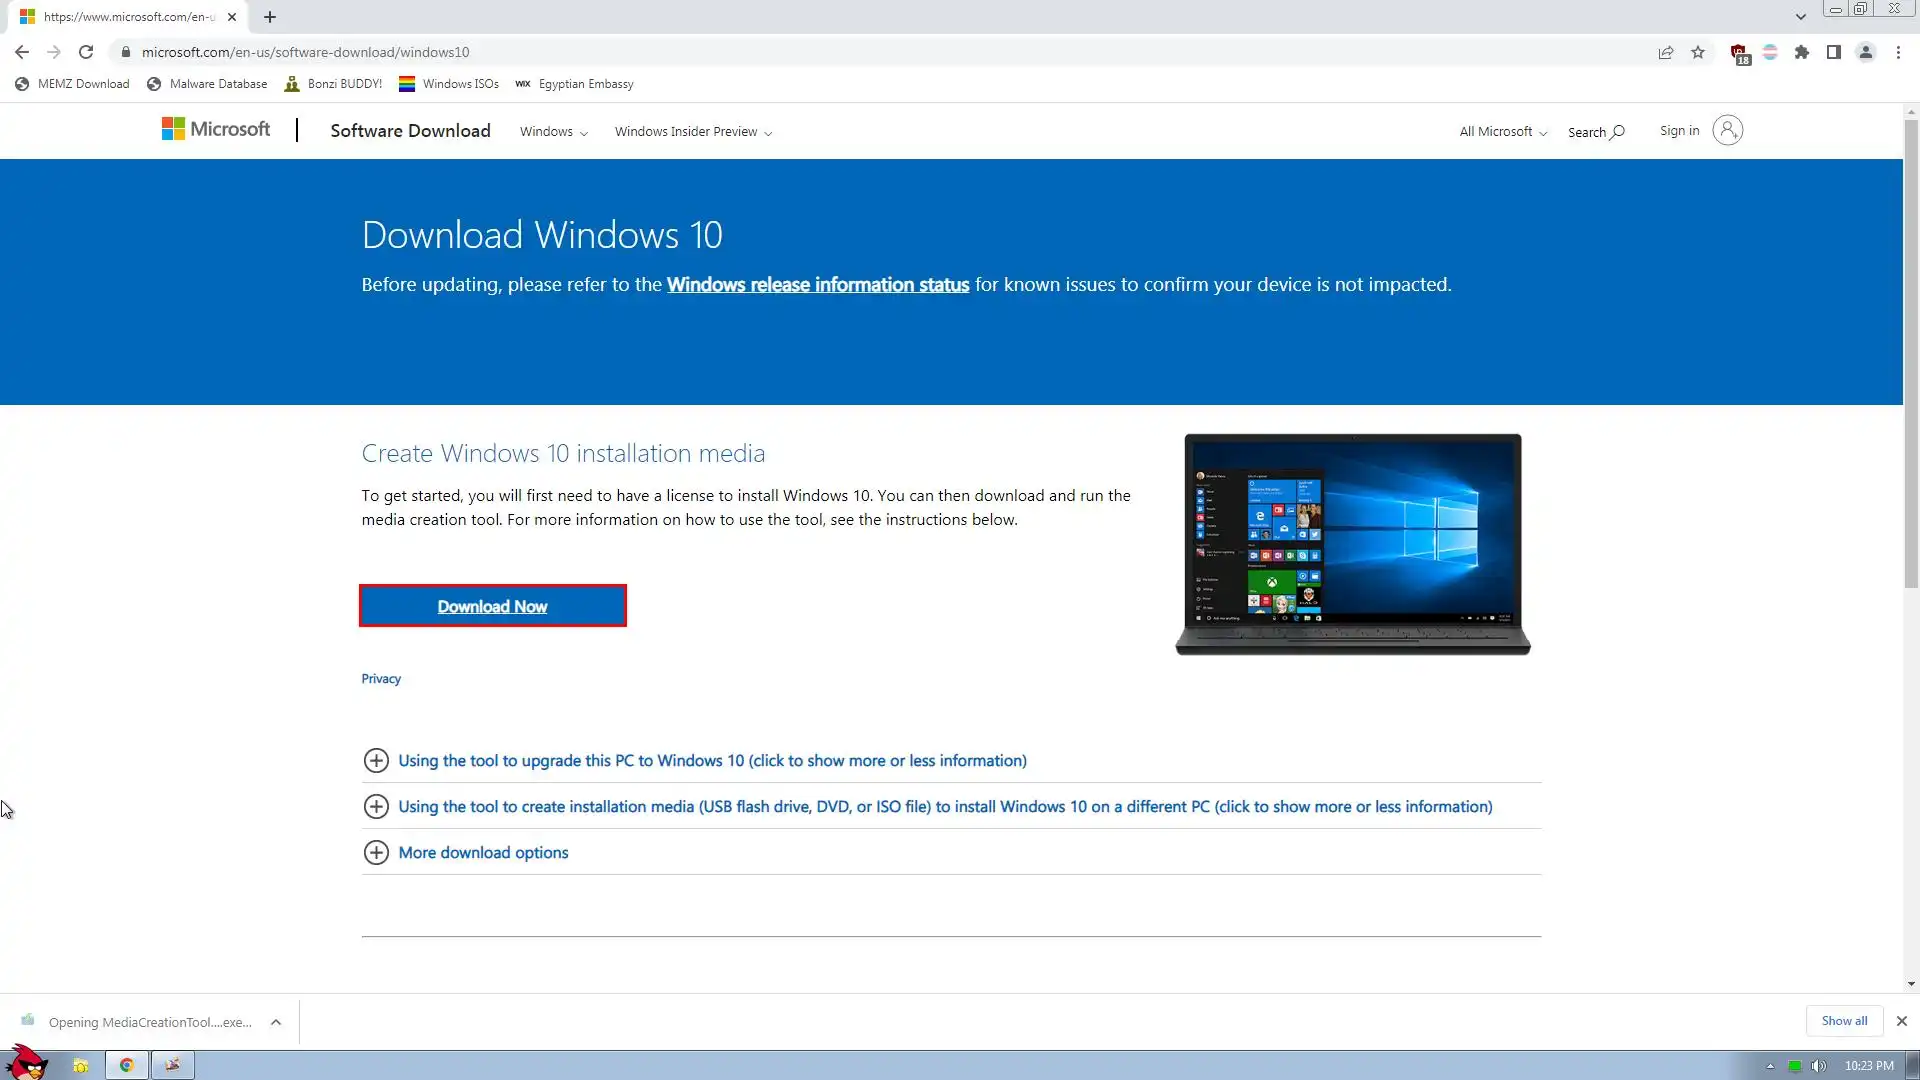Toggle the browser side panel icon
Screen dimensions: 1920x1080
(x=1834, y=52)
